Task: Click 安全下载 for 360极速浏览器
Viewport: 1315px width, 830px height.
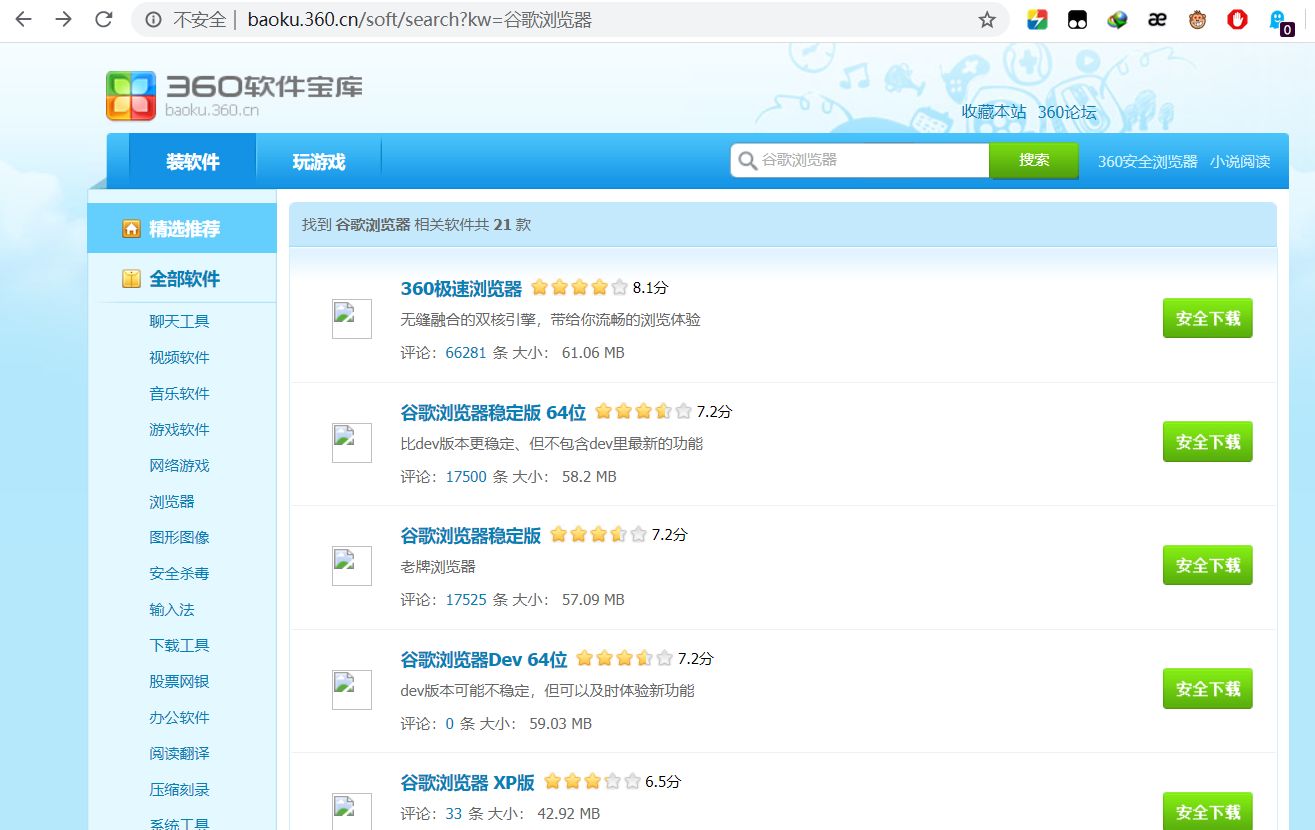Action: coord(1207,318)
